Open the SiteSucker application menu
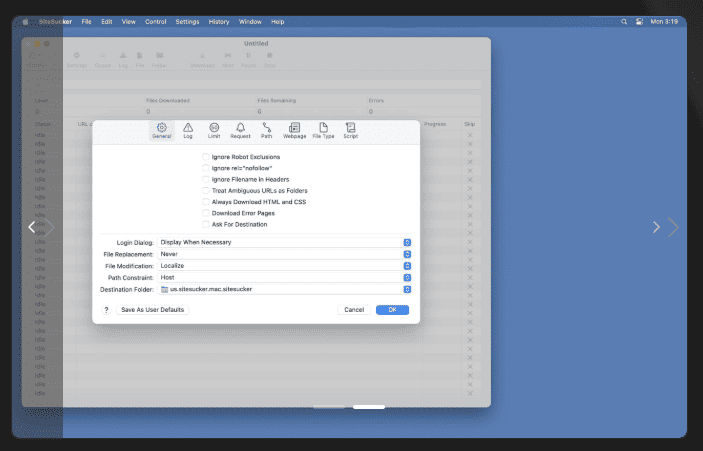703x451 pixels. point(55,22)
